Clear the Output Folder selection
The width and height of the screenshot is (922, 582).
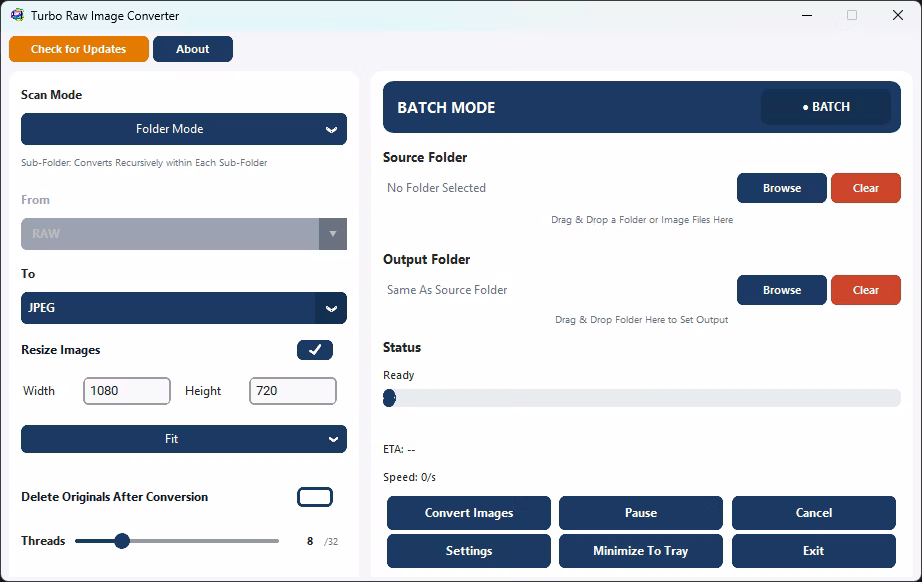866,290
